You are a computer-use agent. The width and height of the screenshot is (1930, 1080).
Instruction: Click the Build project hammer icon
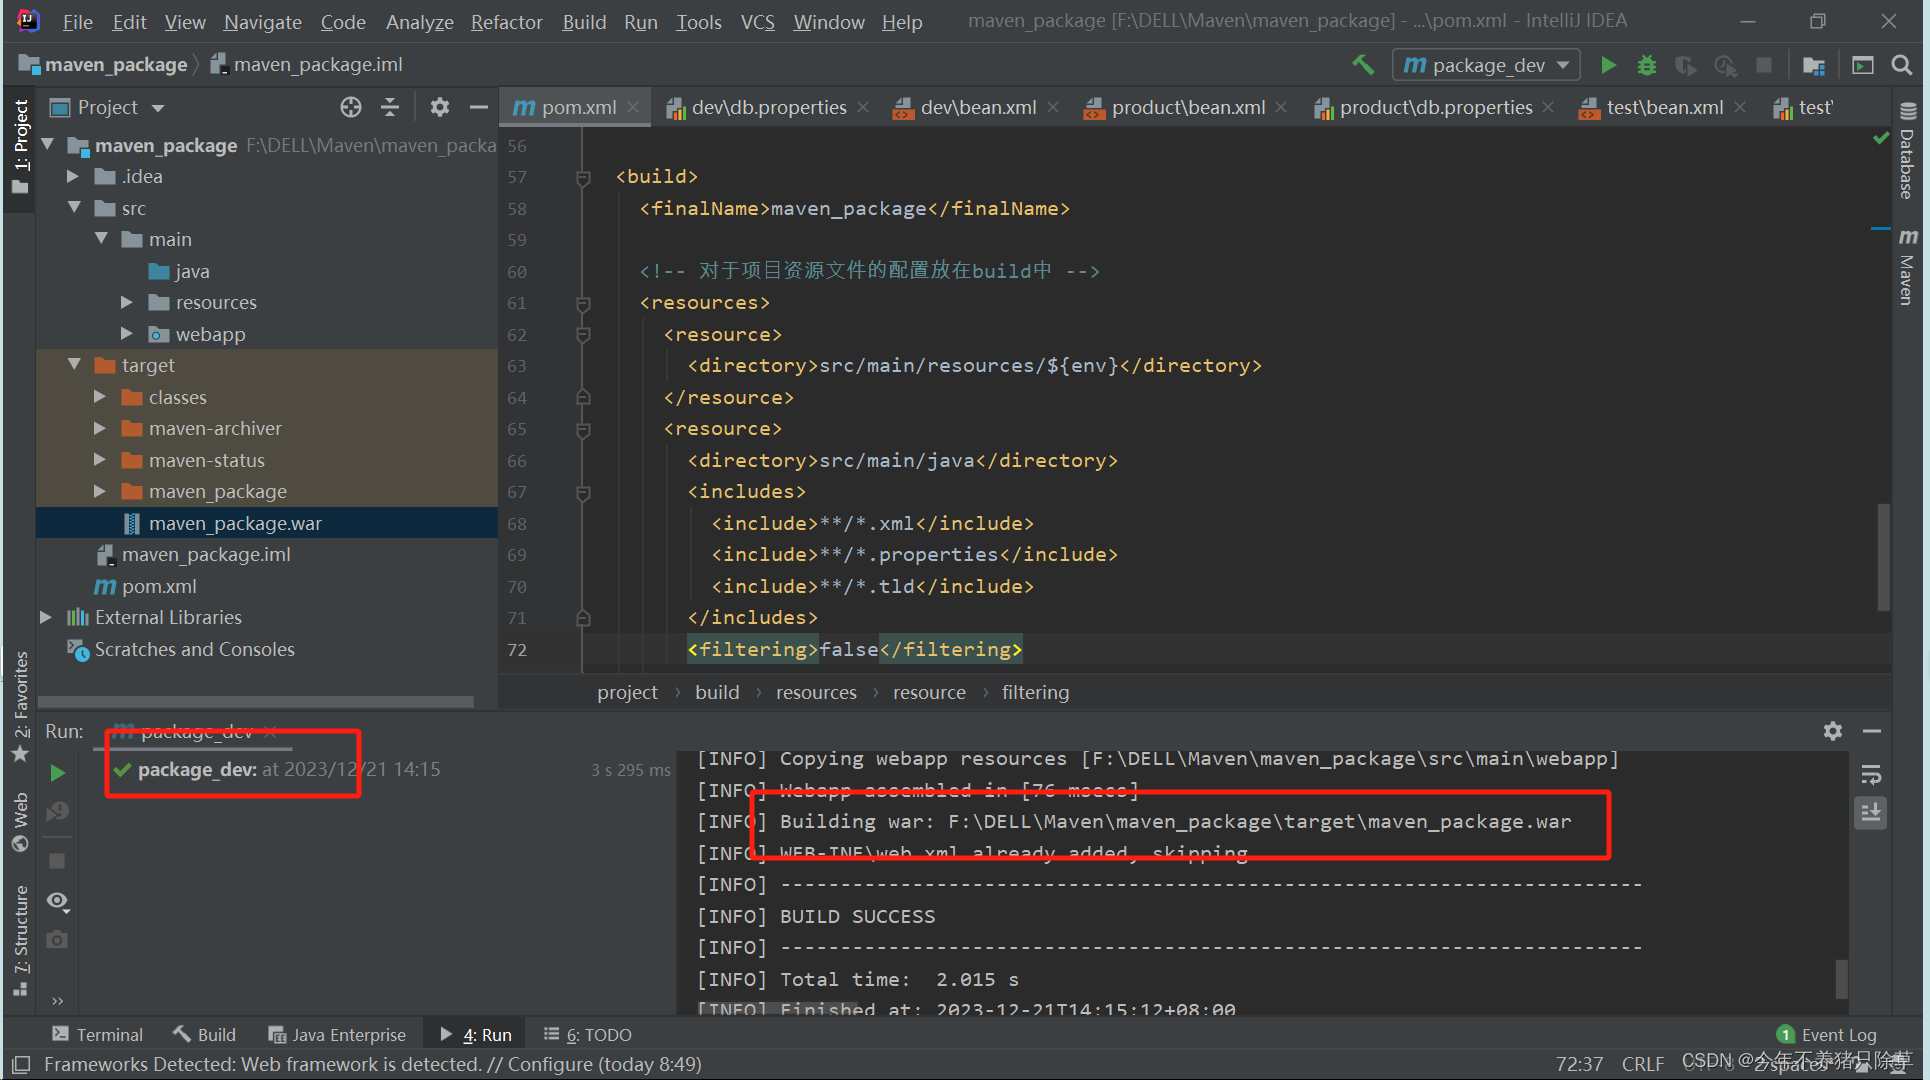coord(1363,65)
